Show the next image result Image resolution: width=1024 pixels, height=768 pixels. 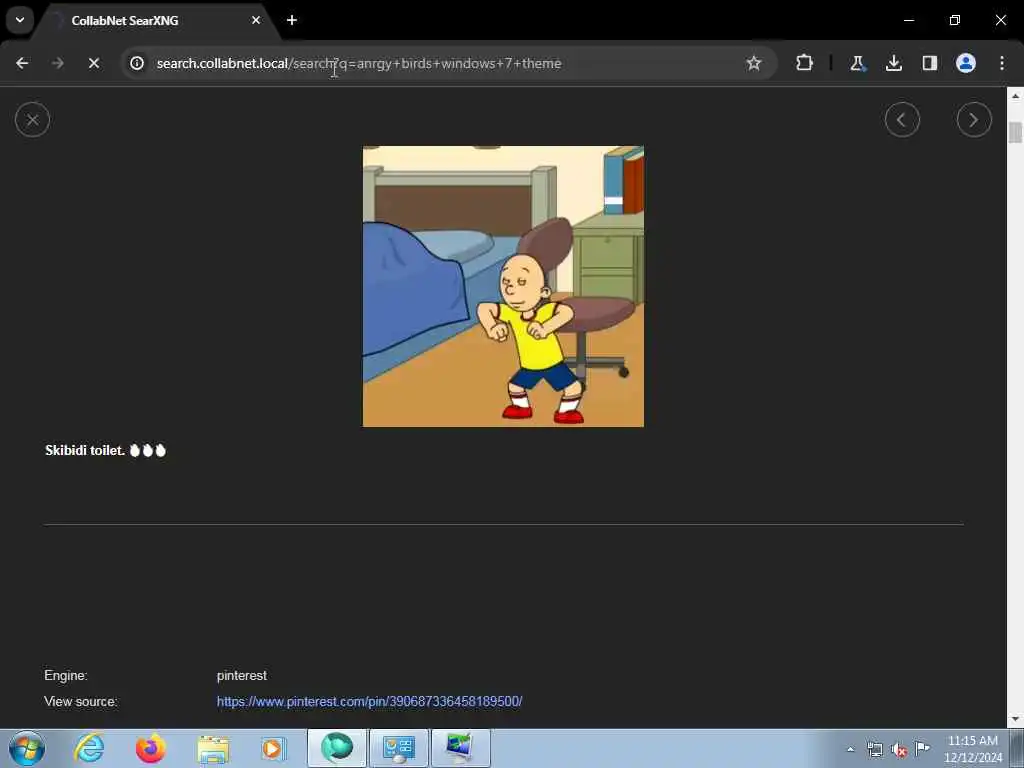point(974,120)
